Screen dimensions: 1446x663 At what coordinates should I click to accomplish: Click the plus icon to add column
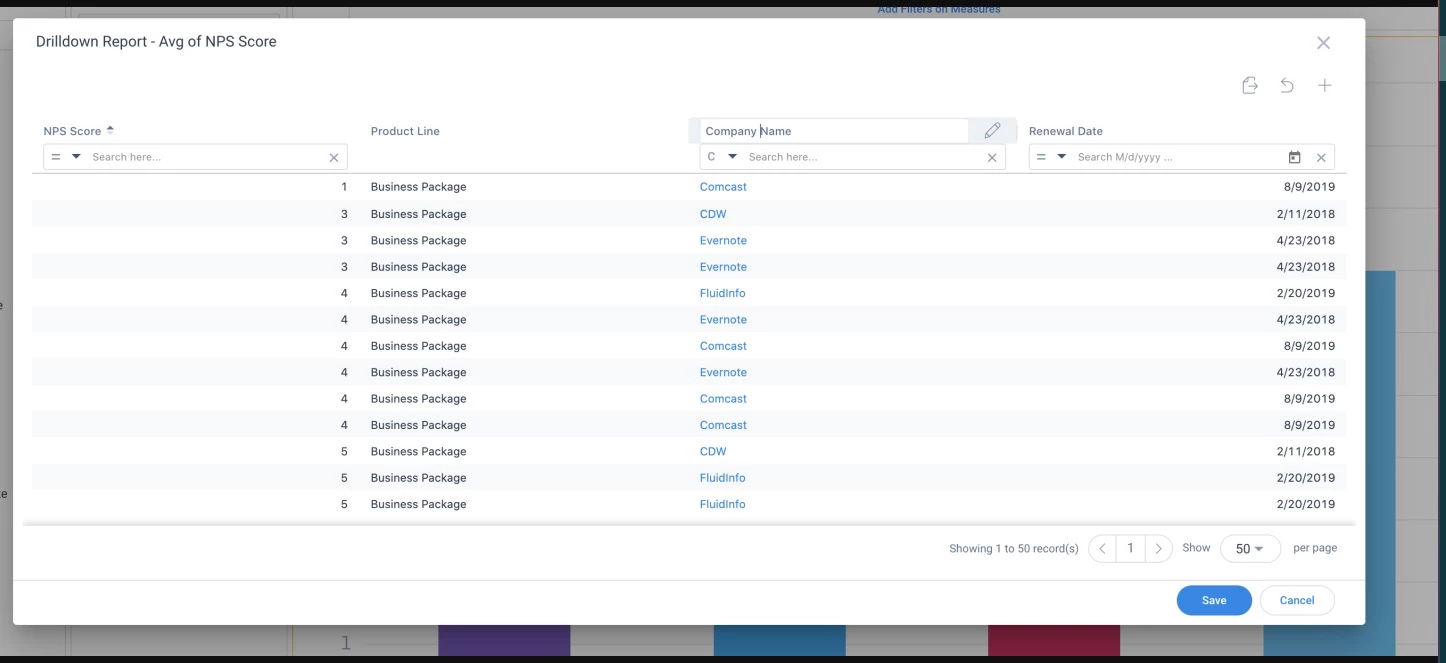tap(1324, 86)
